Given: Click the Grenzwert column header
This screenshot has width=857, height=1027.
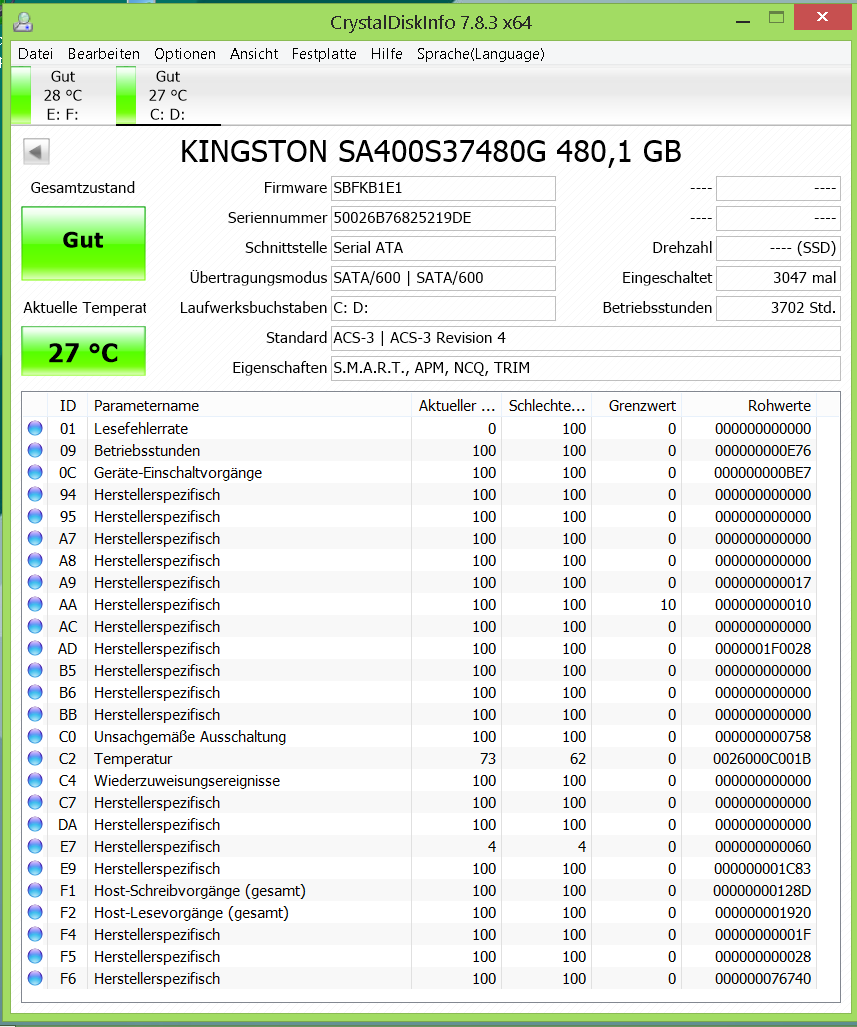Looking at the screenshot, I should coord(636,405).
